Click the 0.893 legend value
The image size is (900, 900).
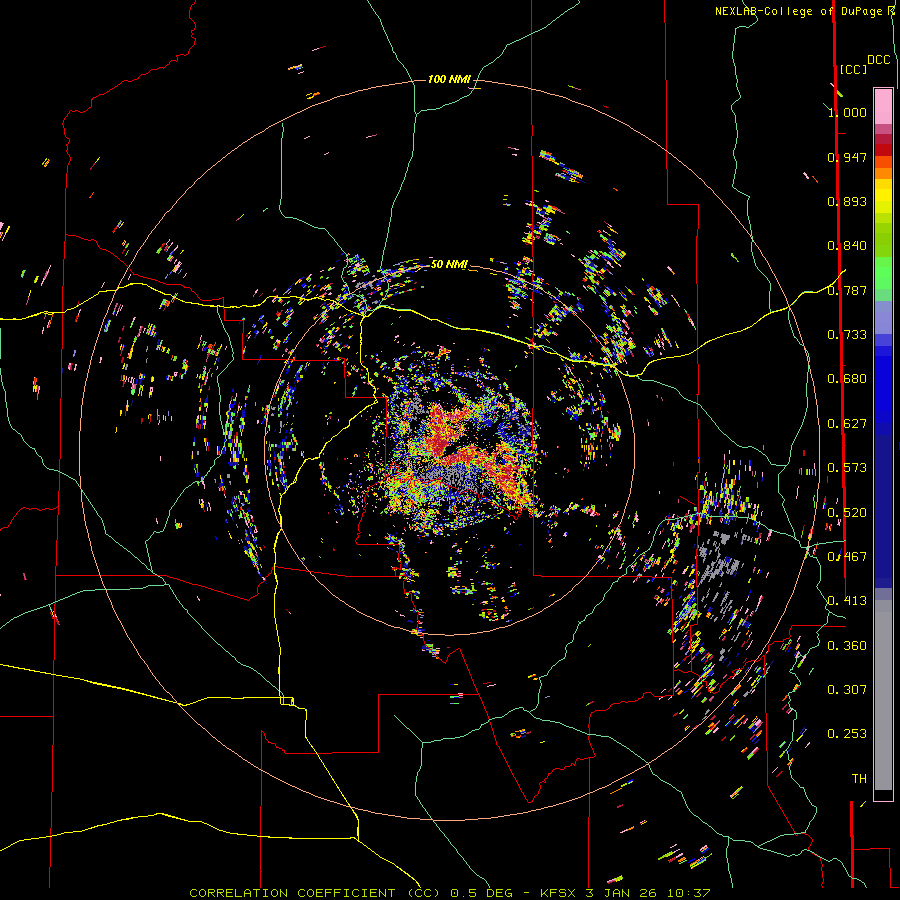847,201
